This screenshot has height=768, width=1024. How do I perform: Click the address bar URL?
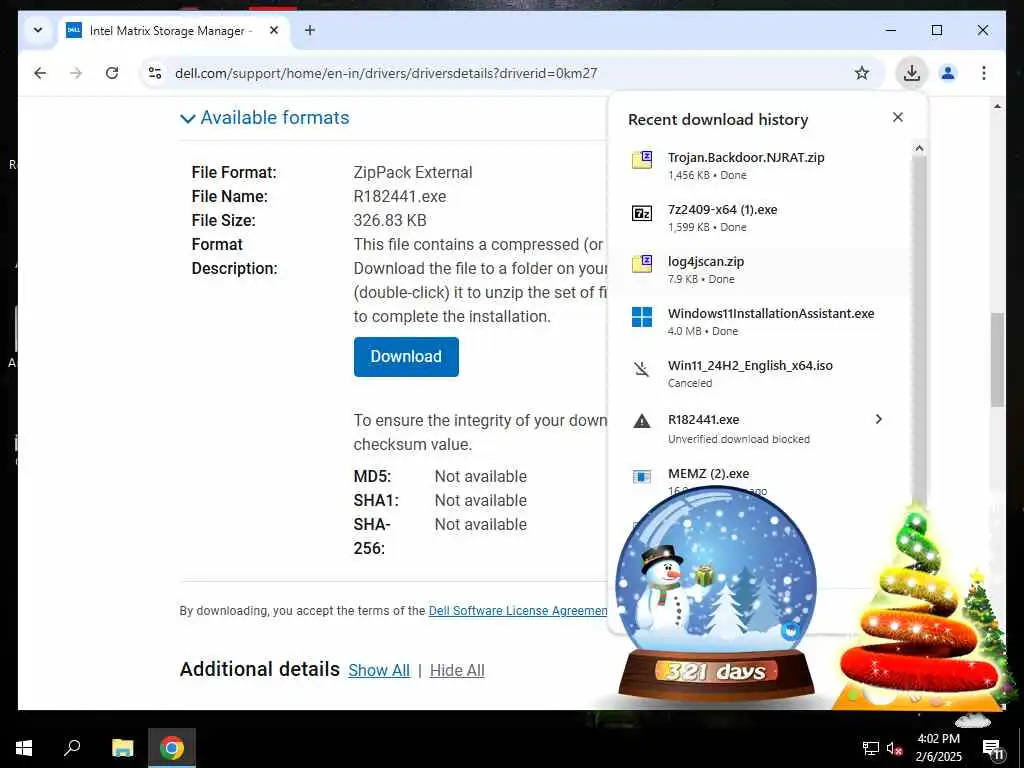386,73
